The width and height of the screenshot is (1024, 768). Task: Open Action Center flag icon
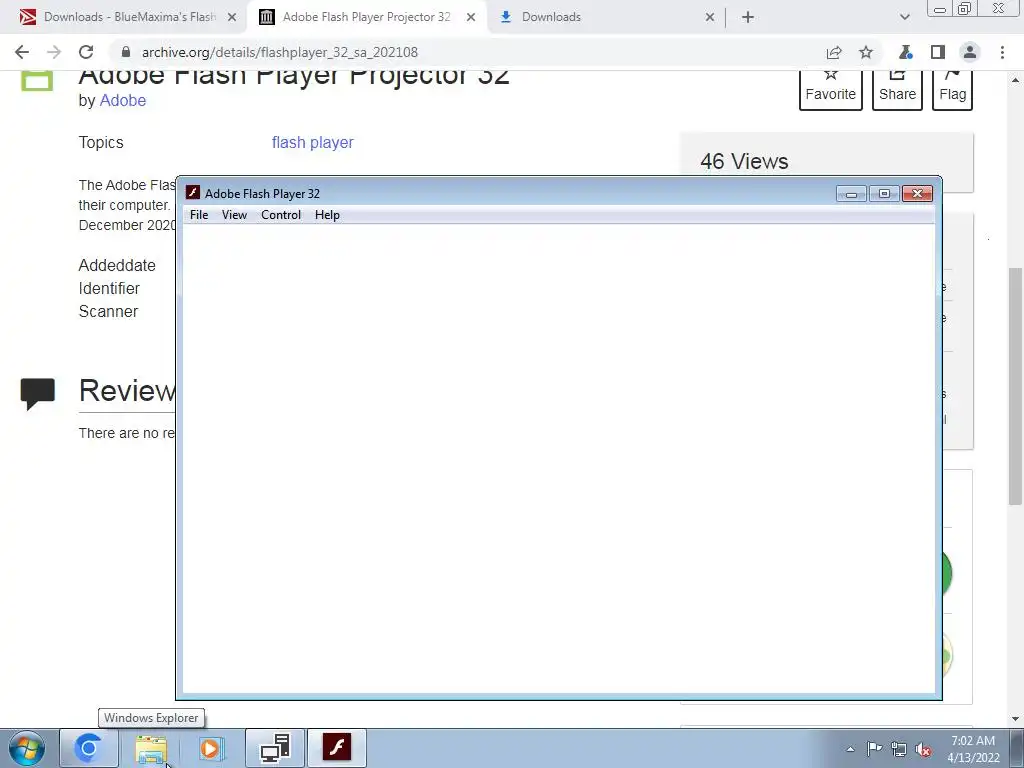[874, 749]
